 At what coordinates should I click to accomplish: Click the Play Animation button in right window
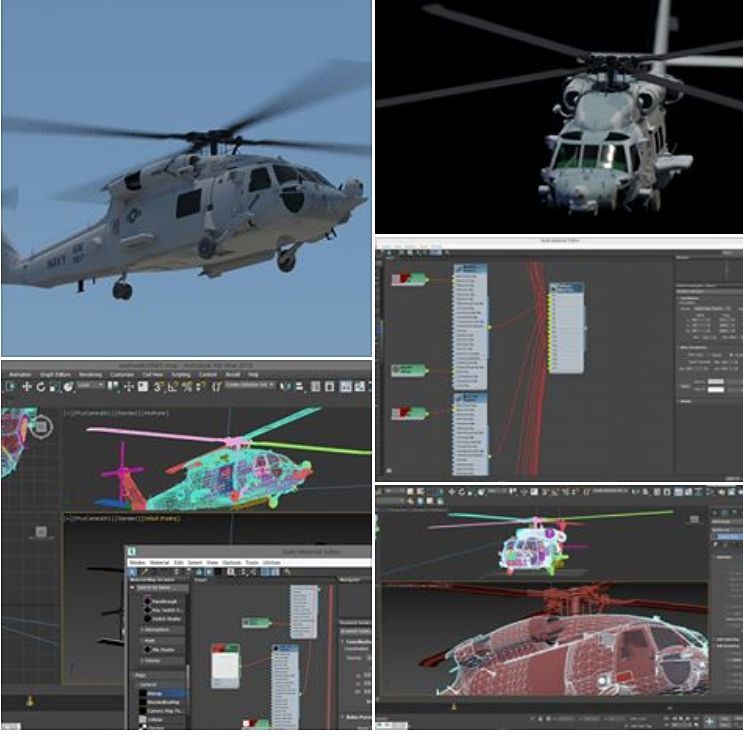[x=680, y=719]
